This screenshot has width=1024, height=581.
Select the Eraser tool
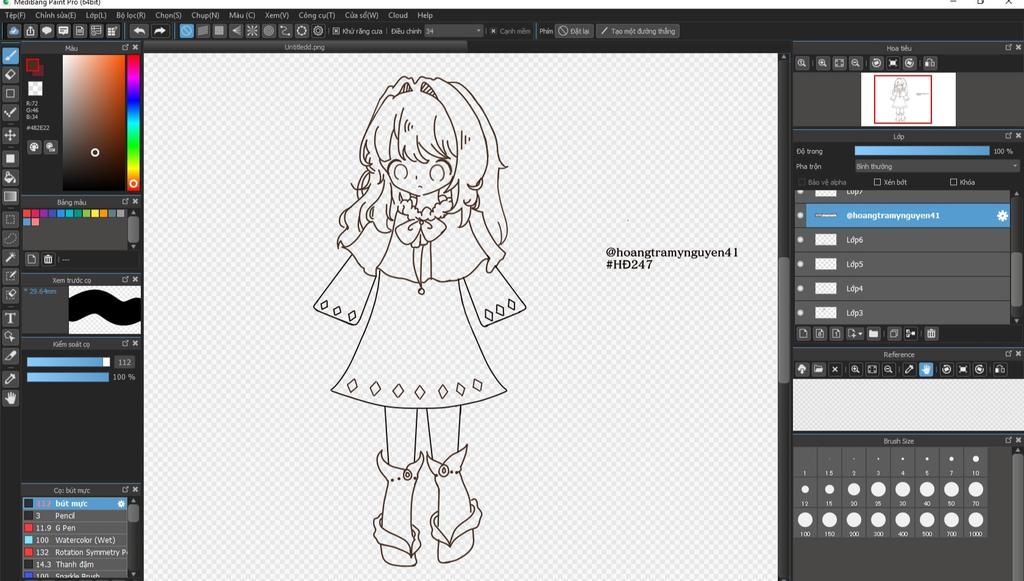pos(10,74)
